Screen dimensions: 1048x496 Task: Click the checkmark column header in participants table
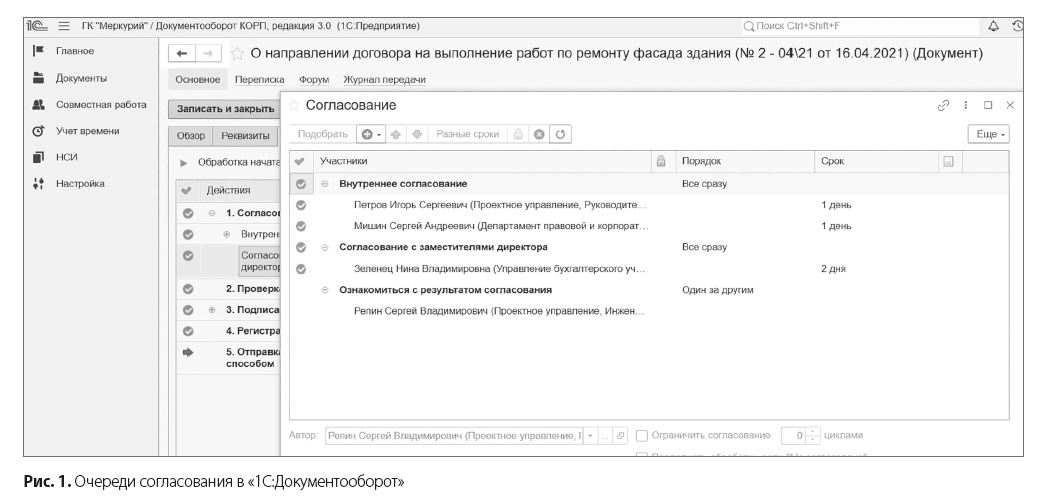pos(300,161)
